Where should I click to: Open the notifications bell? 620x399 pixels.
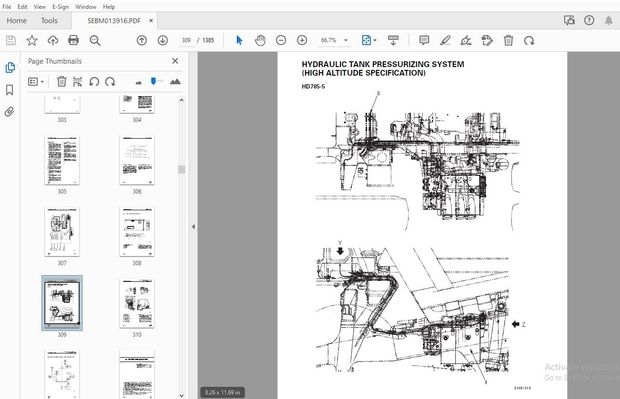pyautogui.click(x=609, y=21)
